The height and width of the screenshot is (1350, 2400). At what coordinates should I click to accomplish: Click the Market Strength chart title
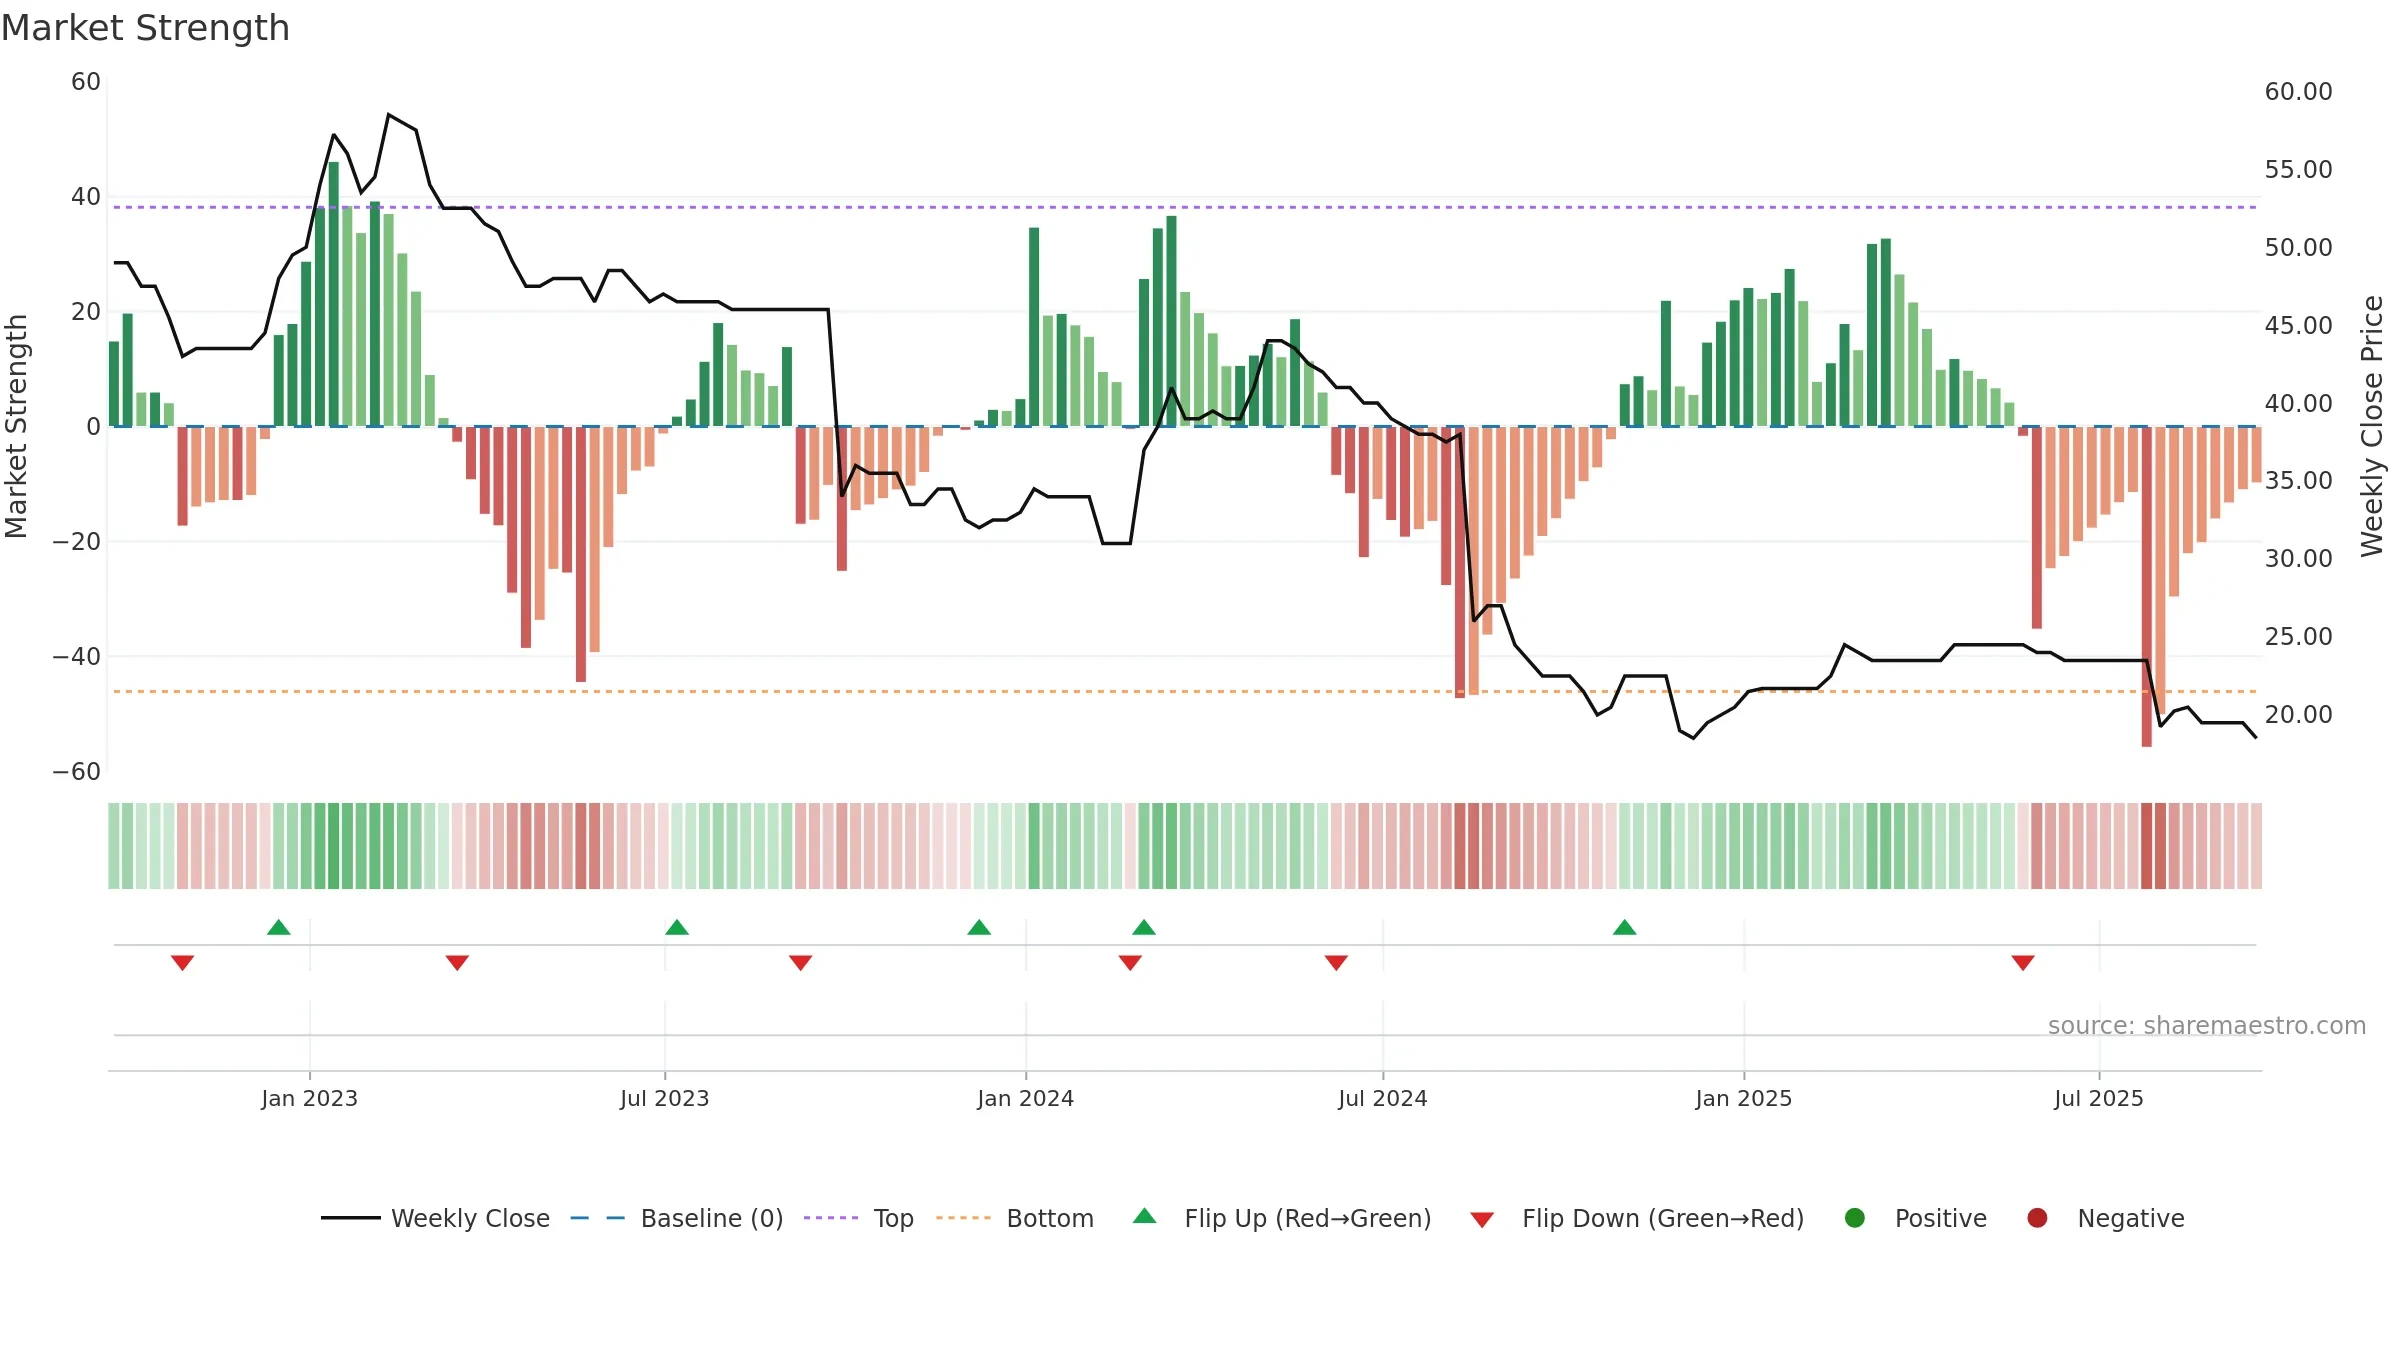point(145,28)
